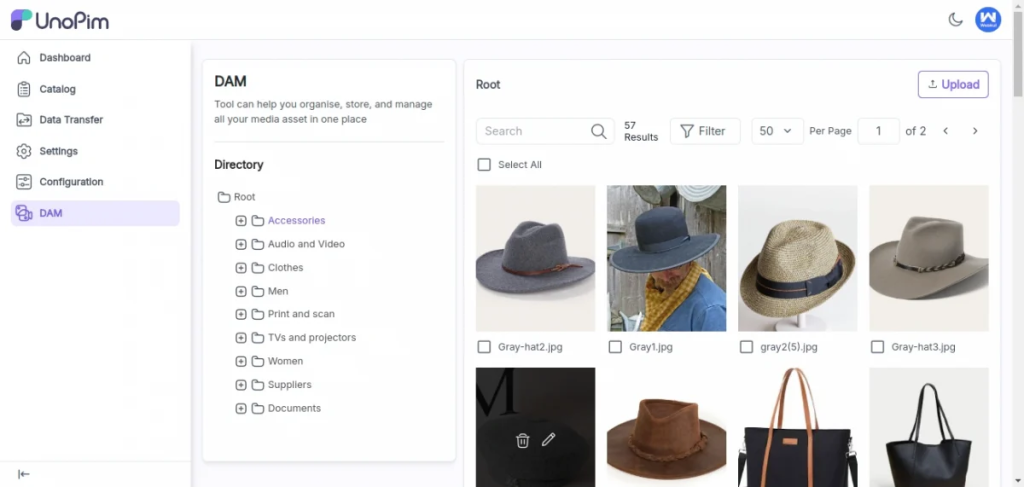Click the Configuration sliders icon
The width and height of the screenshot is (1024, 487).
tap(24, 181)
